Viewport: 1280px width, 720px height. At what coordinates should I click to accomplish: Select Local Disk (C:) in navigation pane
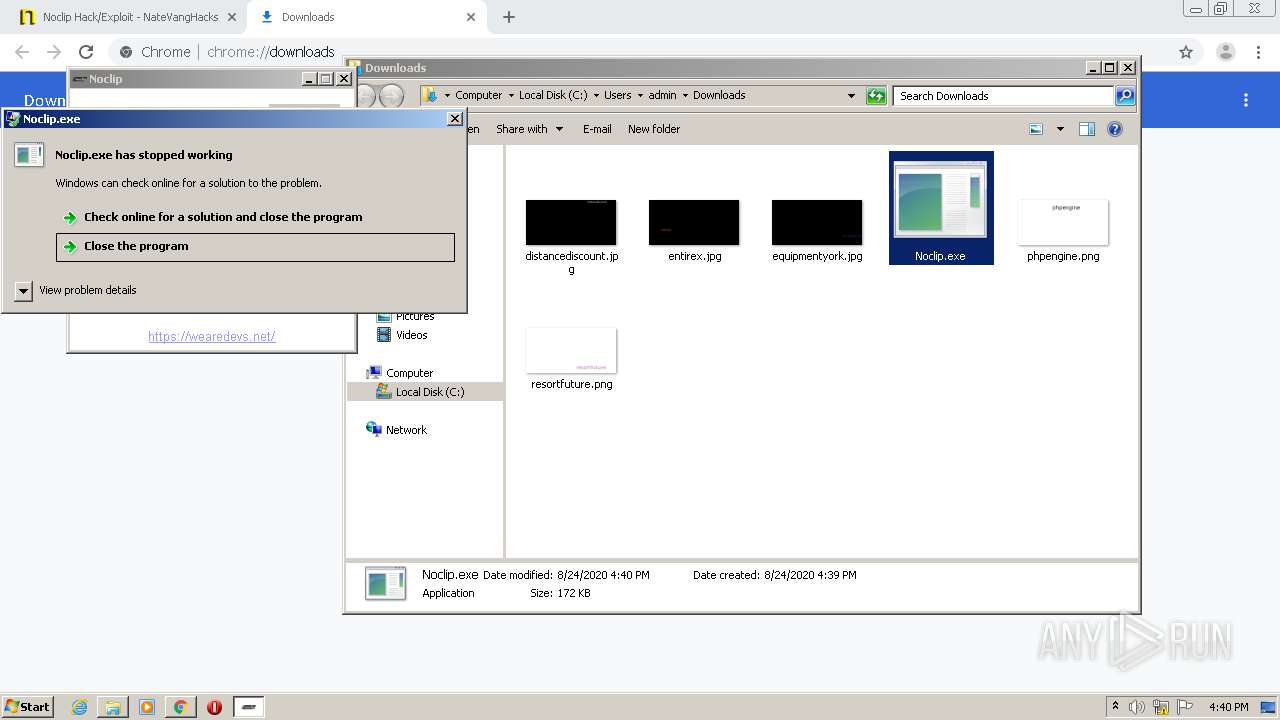[x=420, y=392]
